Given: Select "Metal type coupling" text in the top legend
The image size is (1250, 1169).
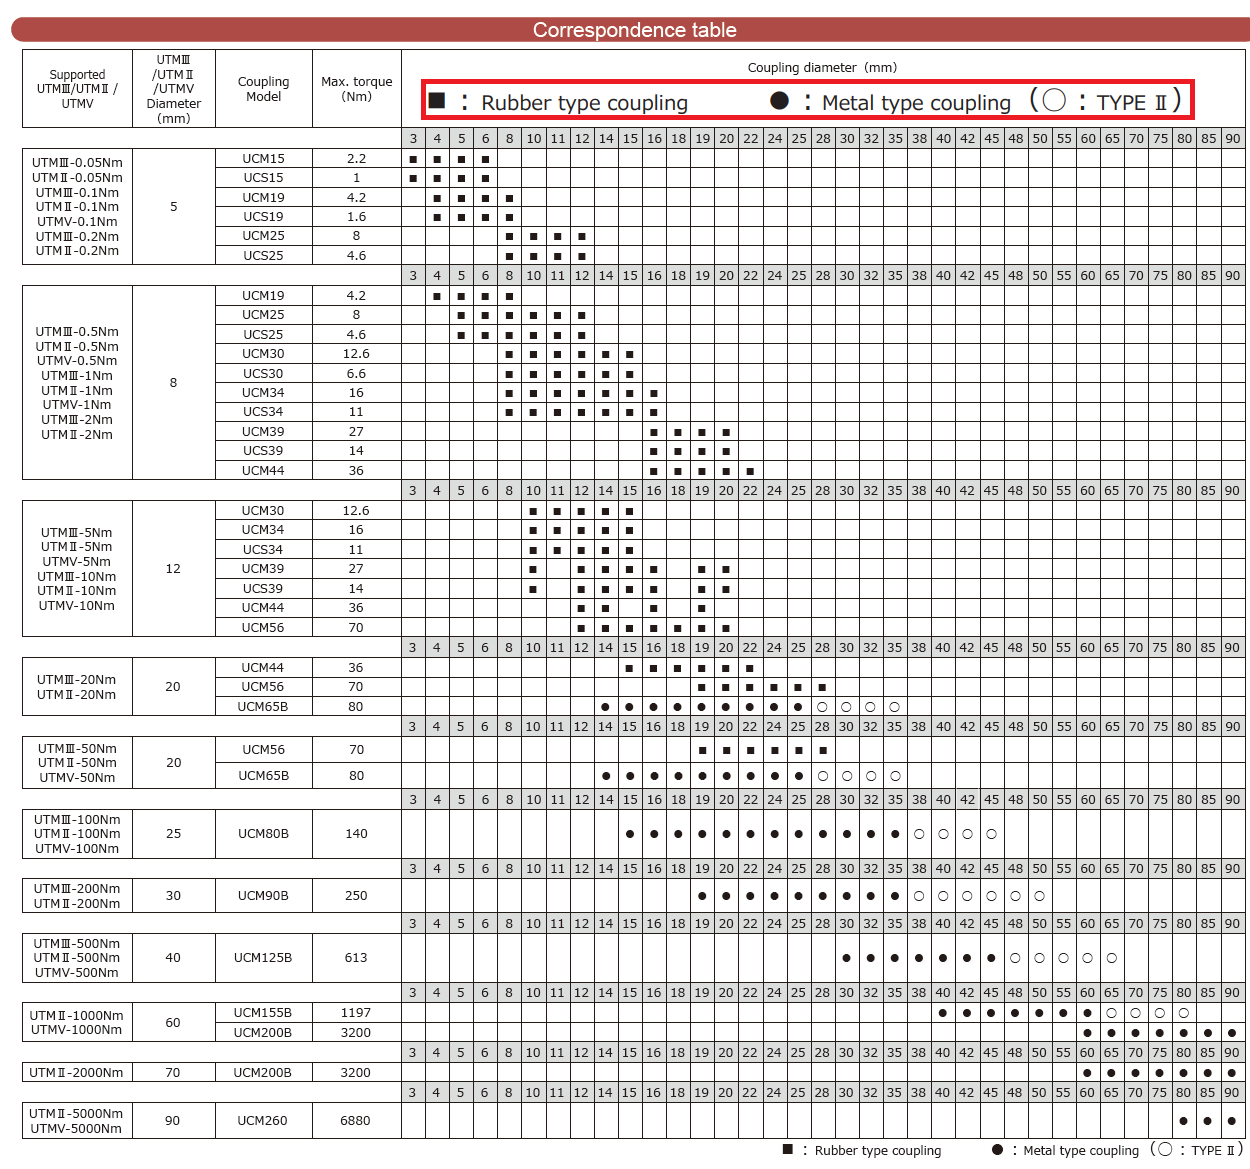Looking at the screenshot, I should coord(916,103).
